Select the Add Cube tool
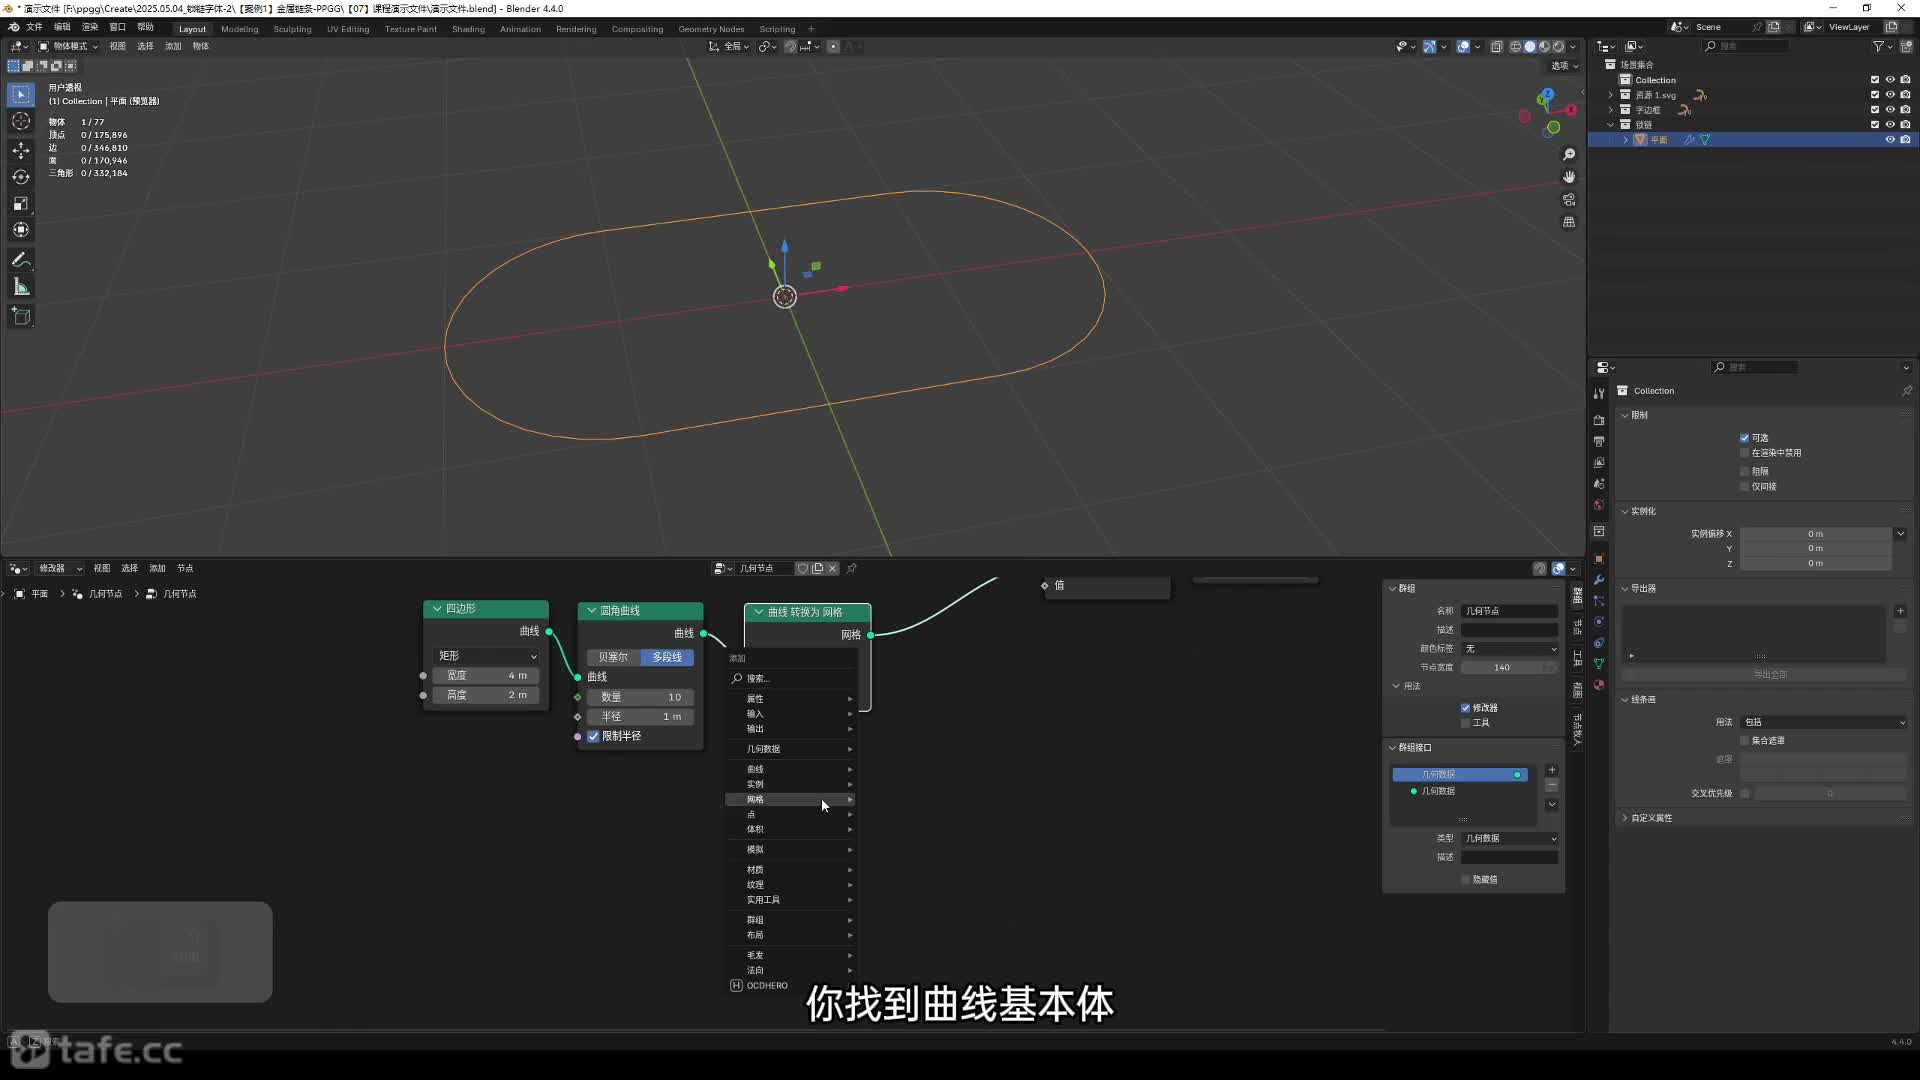 (21, 317)
